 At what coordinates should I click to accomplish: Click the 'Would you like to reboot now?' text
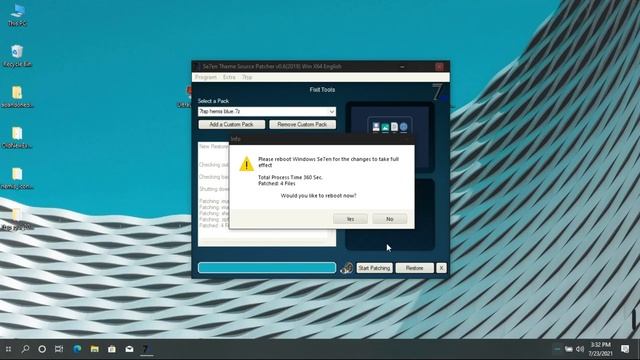[x=318, y=196]
